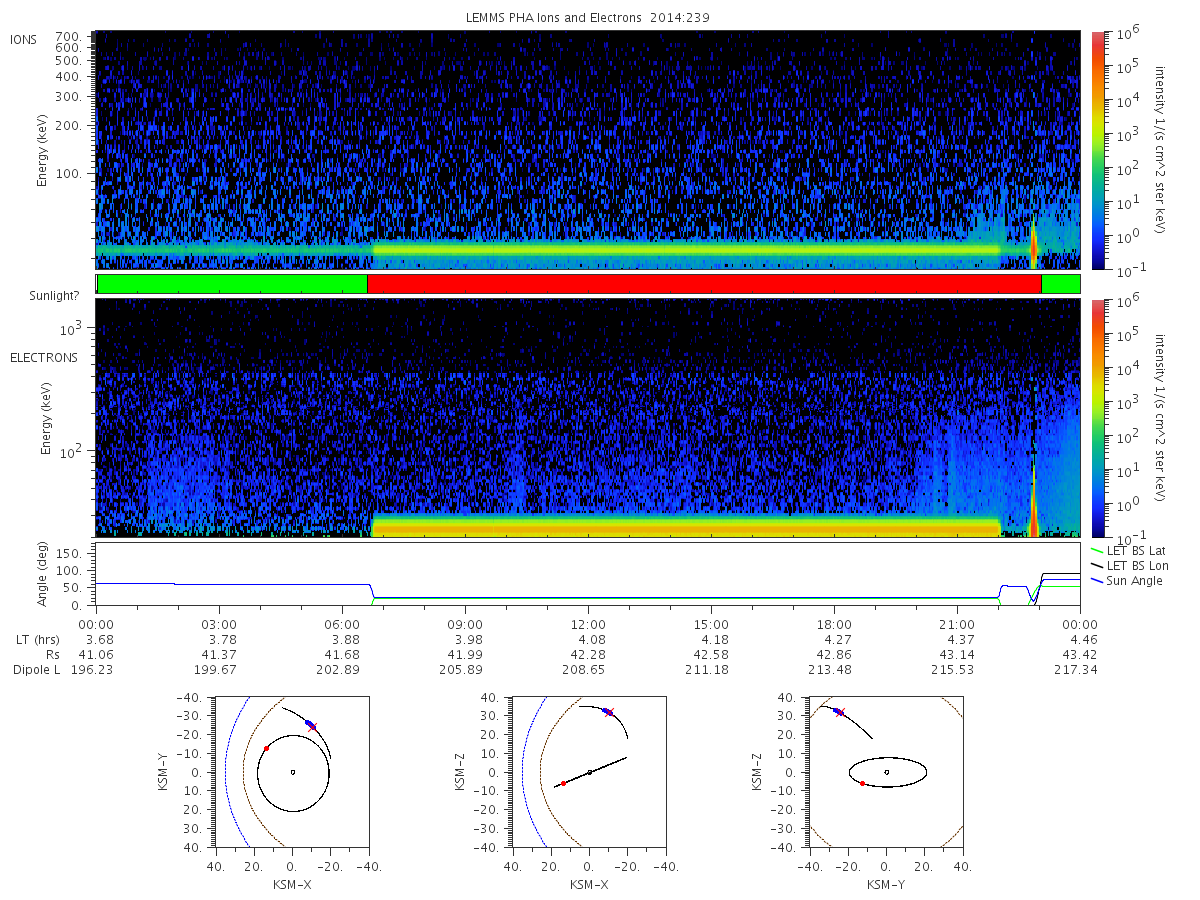Image resolution: width=1200 pixels, height=900 pixels.
Task: Select the Rs value 42.28
Action: click(x=588, y=655)
